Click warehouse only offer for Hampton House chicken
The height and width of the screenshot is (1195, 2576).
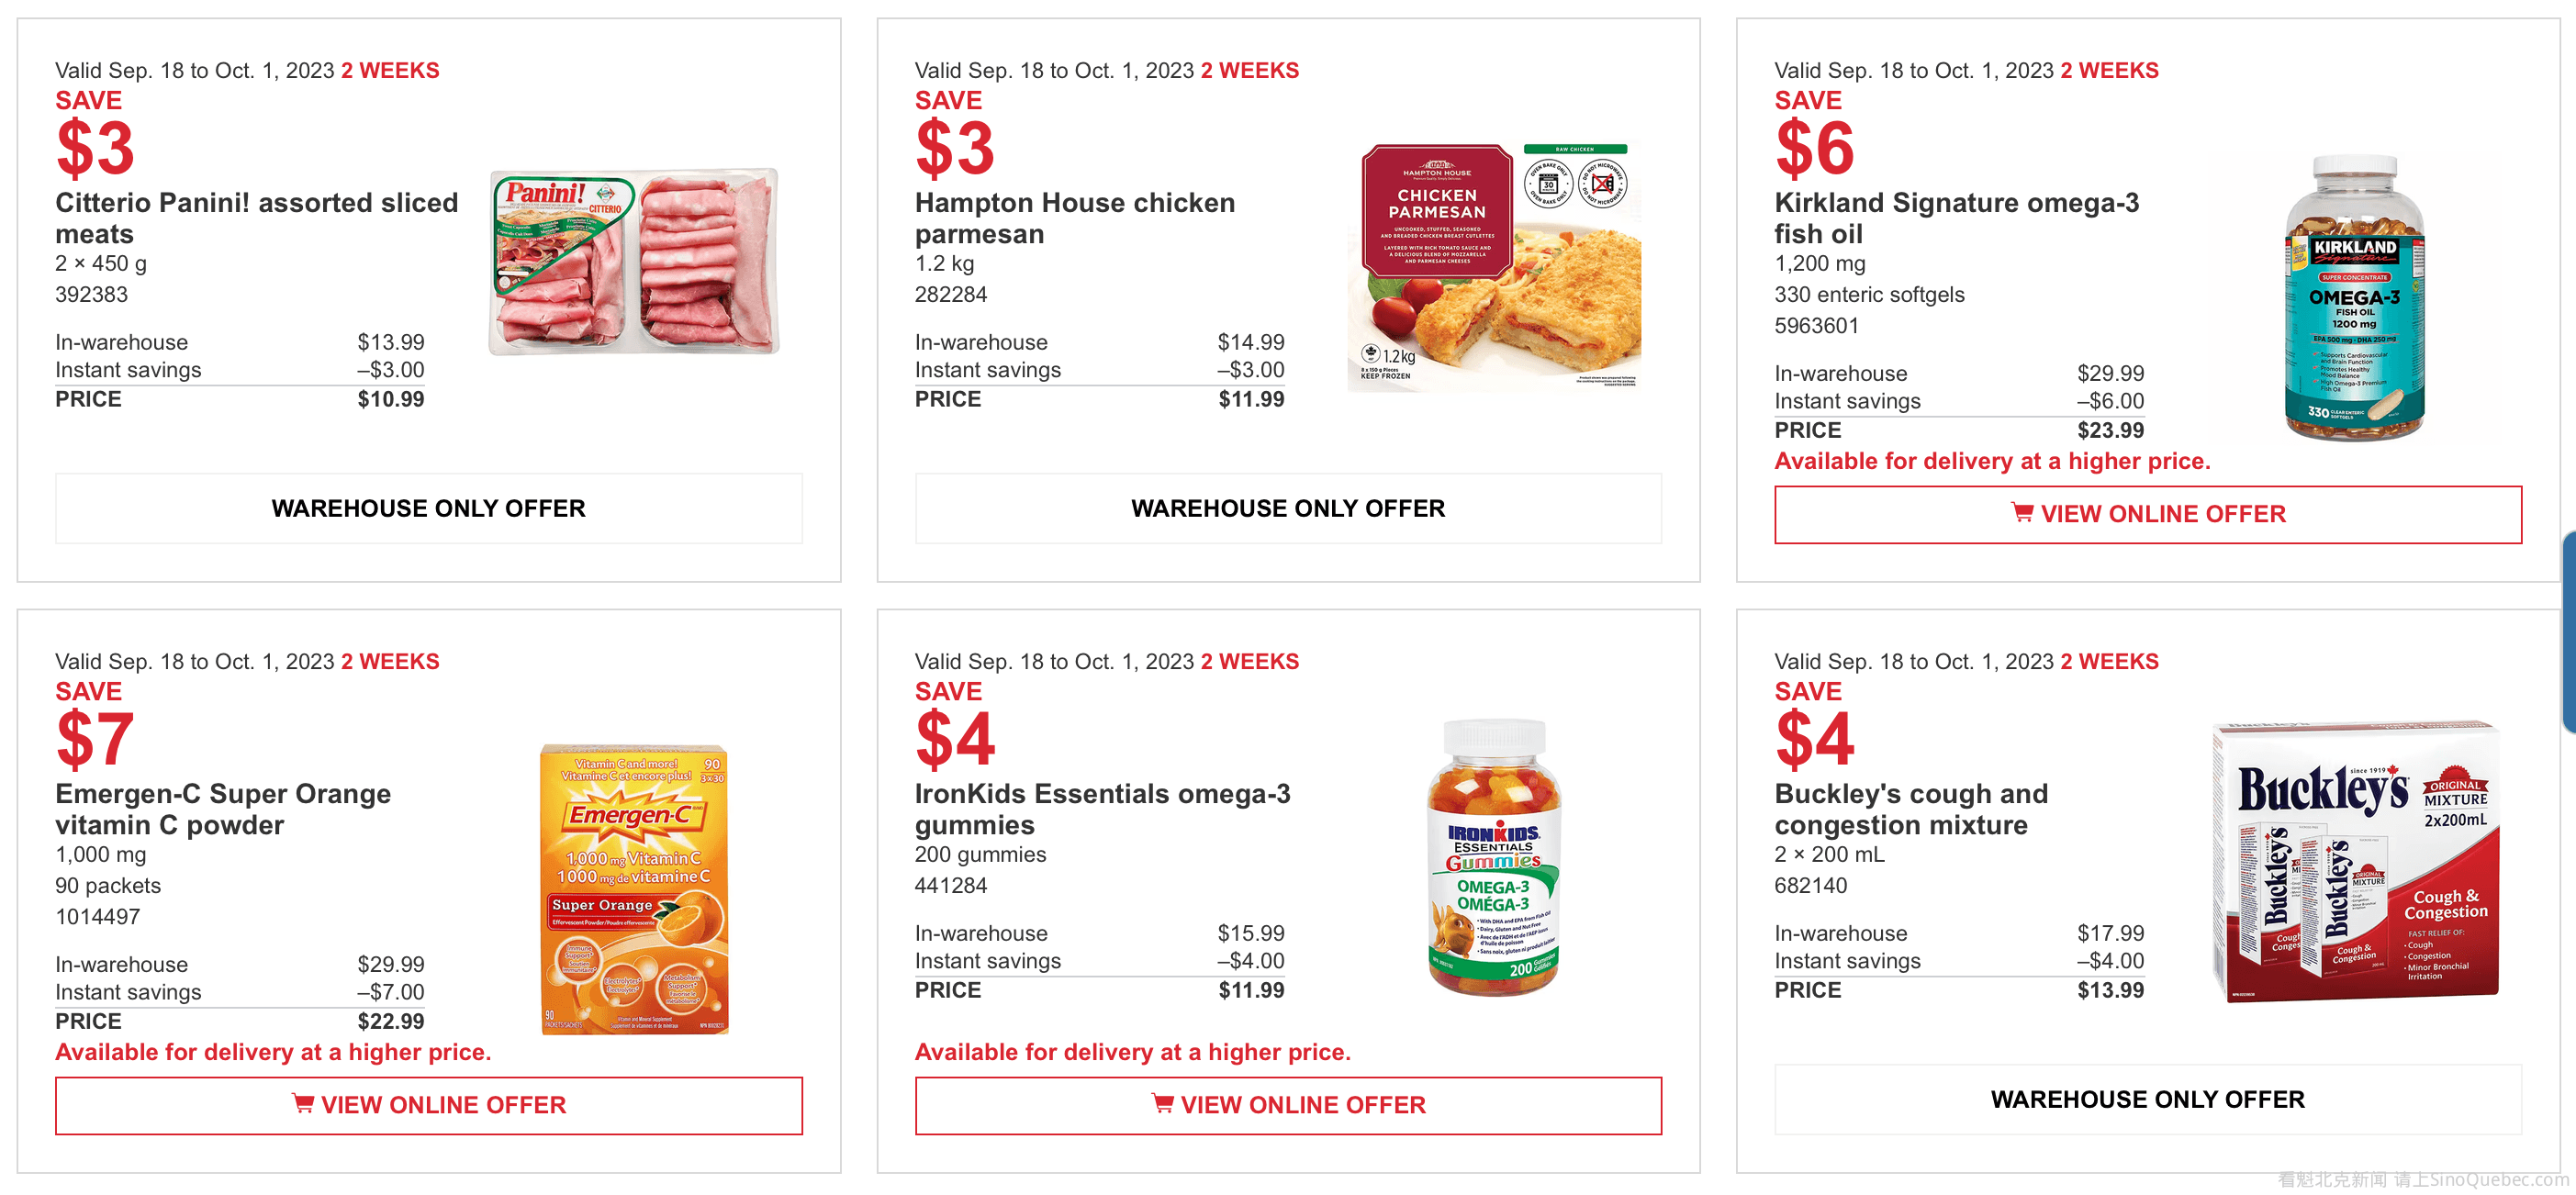(1288, 508)
